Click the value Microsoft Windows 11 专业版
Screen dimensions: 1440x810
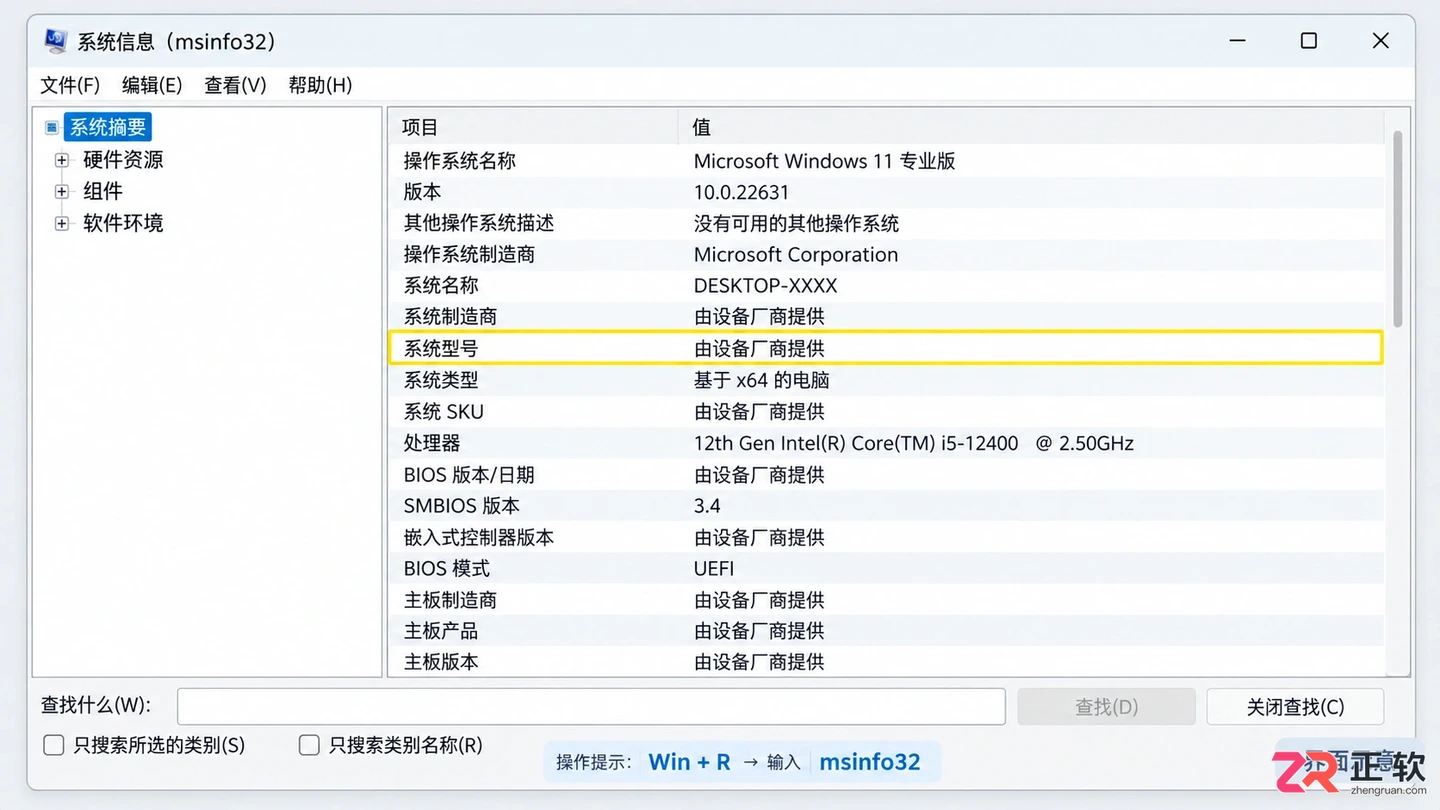[825, 161]
